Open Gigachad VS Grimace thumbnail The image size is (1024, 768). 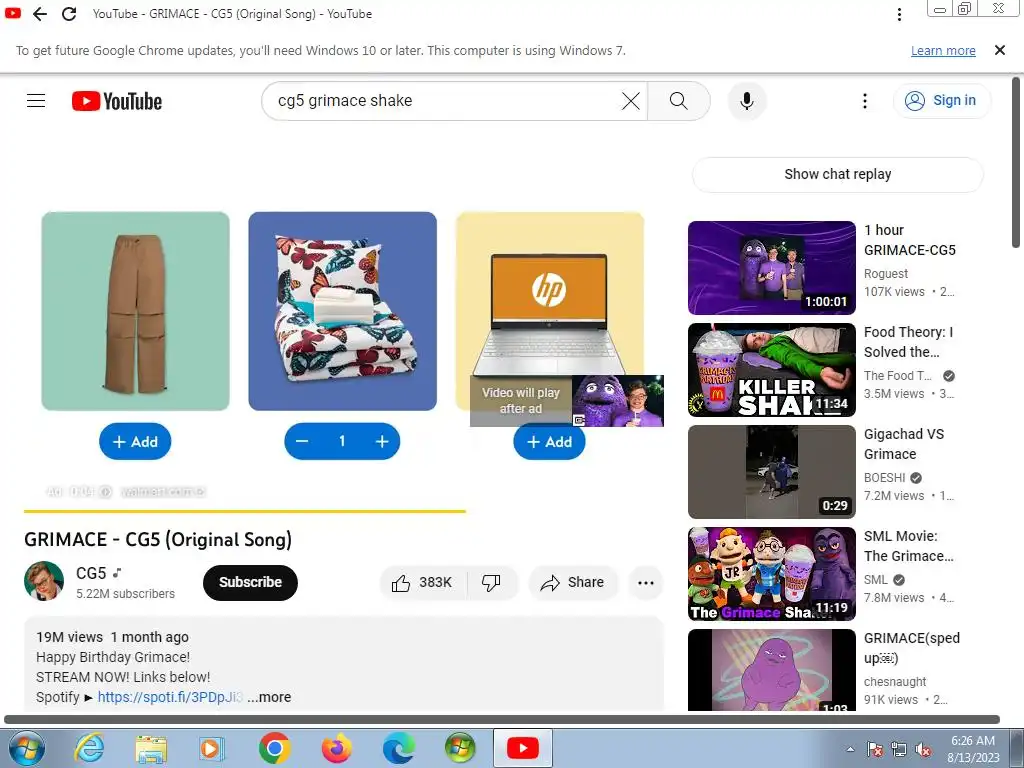(x=771, y=472)
